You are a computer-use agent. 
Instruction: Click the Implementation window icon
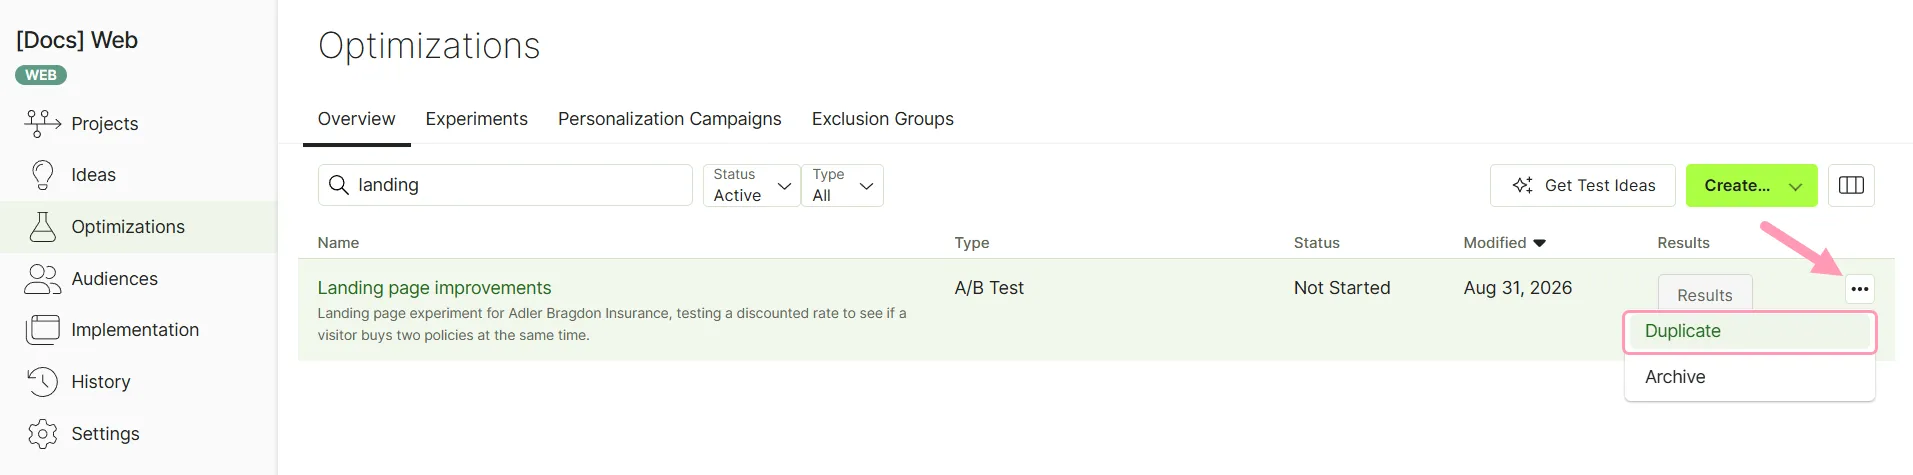(42, 330)
